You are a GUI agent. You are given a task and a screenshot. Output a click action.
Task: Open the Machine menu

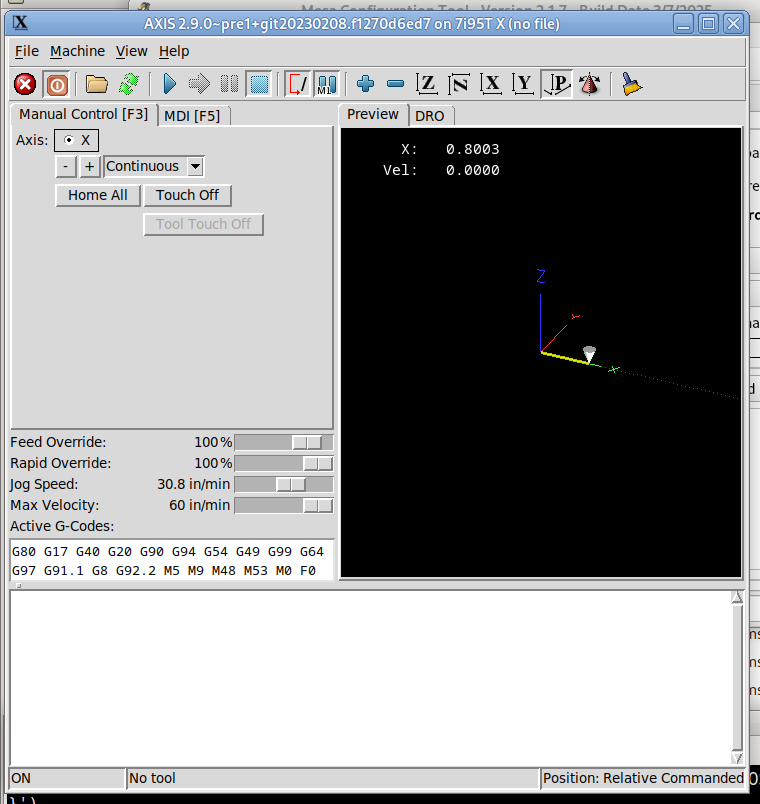point(77,51)
